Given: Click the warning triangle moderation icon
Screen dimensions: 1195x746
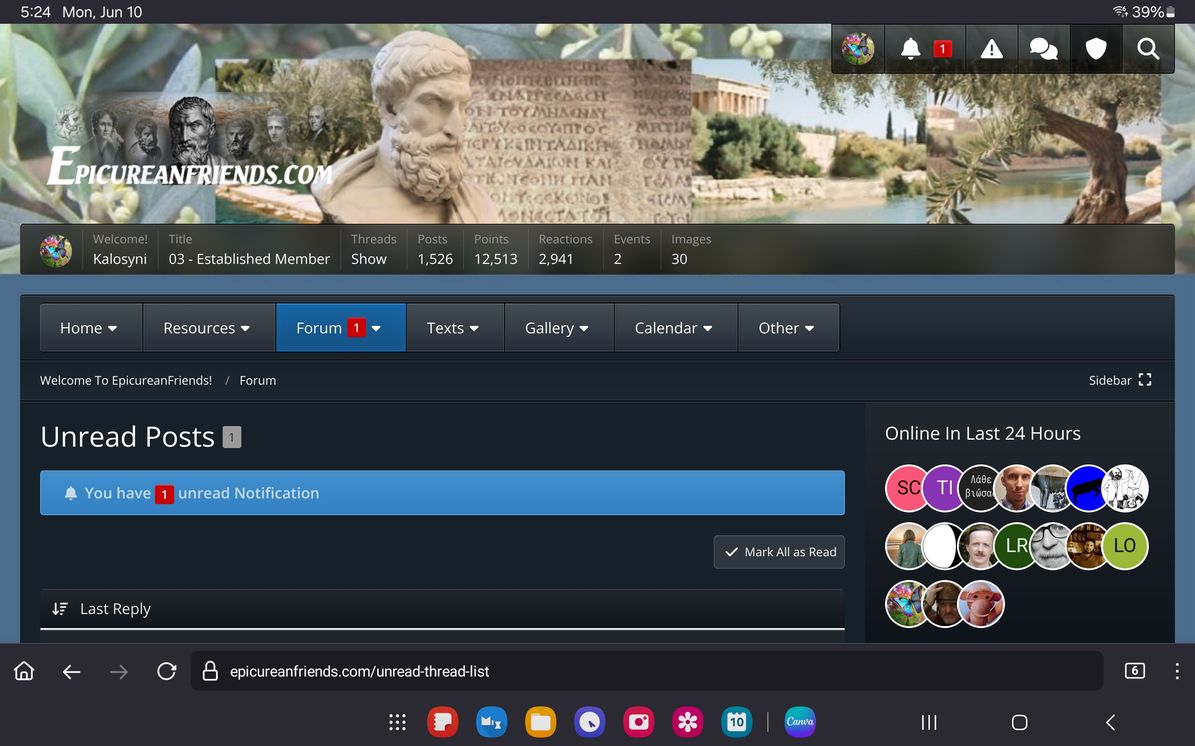Looking at the screenshot, I should pos(991,49).
